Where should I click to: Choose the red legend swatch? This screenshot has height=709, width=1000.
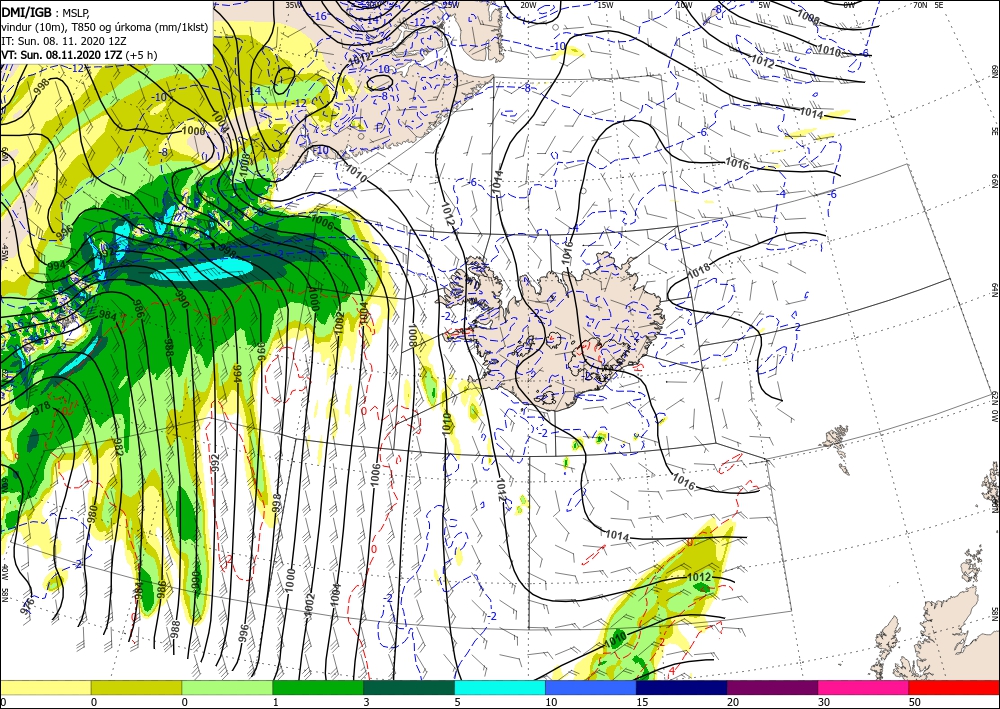pyautogui.click(x=954, y=687)
